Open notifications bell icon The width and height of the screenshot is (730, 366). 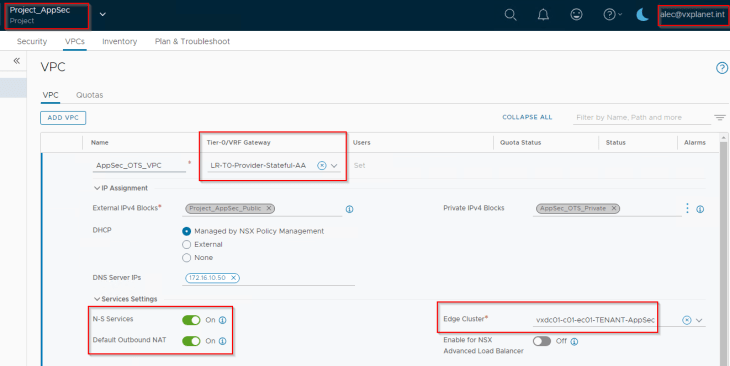click(543, 15)
